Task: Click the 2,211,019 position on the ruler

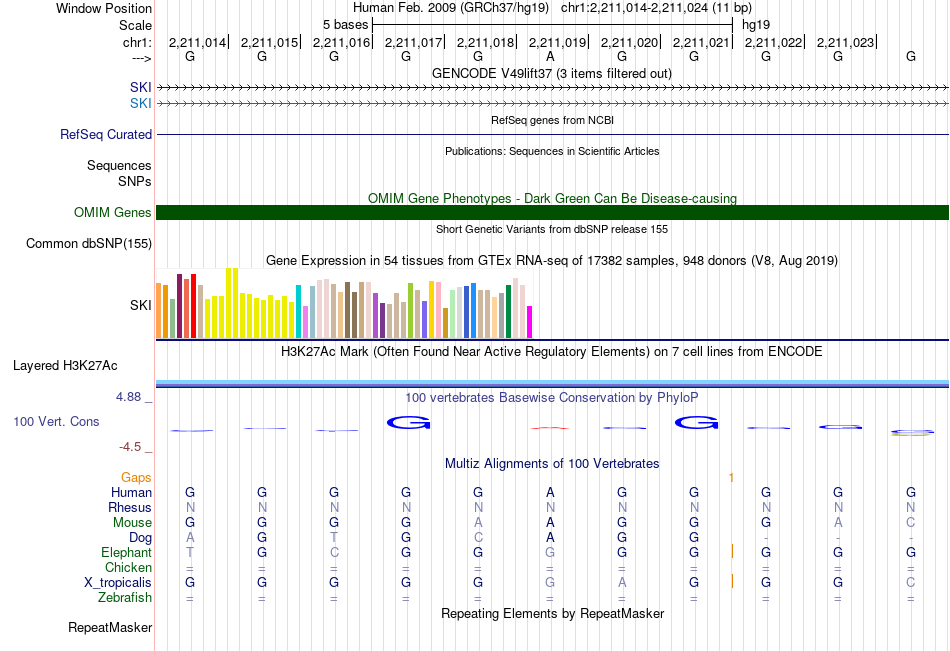Action: pyautogui.click(x=557, y=42)
